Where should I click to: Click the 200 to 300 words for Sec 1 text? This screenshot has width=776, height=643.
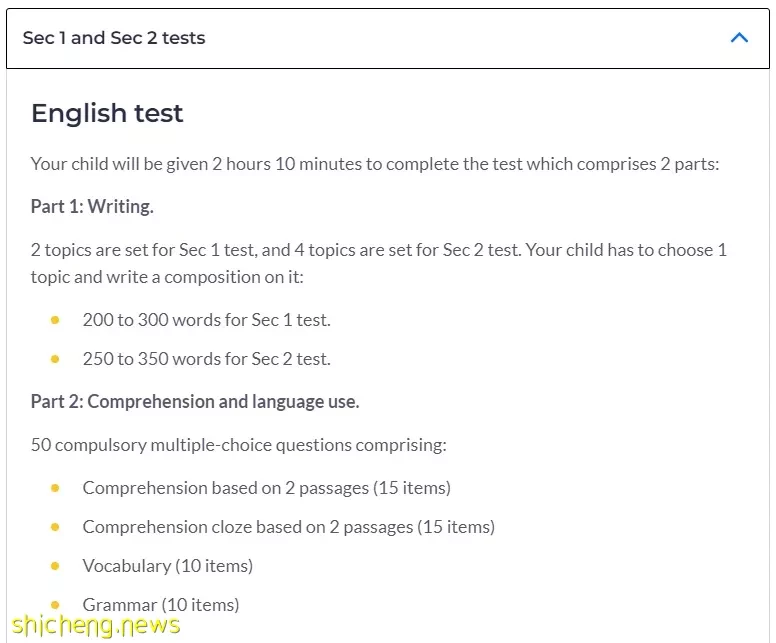coord(206,320)
